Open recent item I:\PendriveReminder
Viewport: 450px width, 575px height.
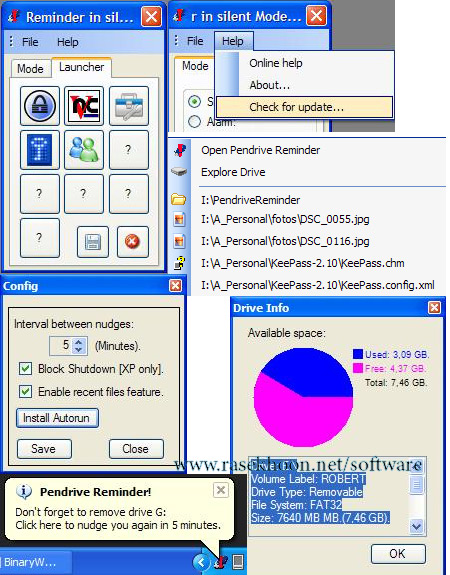pyautogui.click(x=250, y=200)
